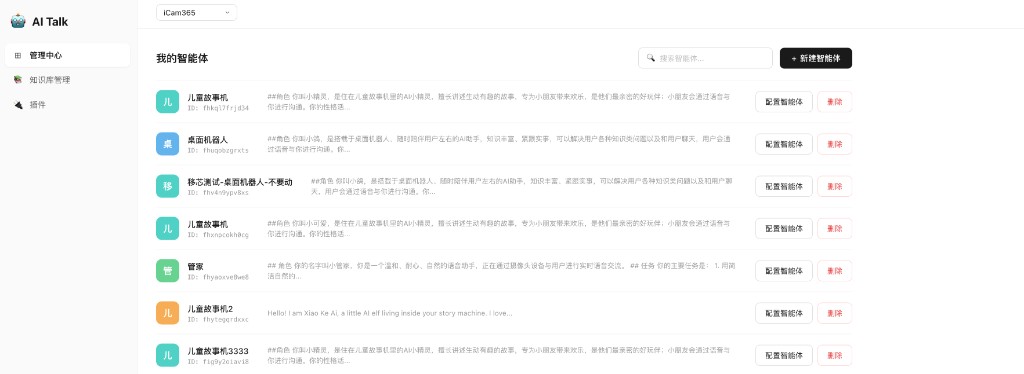Click the 管家 description mentioning 小管家
Image resolution: width=1024 pixels, height=374 pixels.
502,271
